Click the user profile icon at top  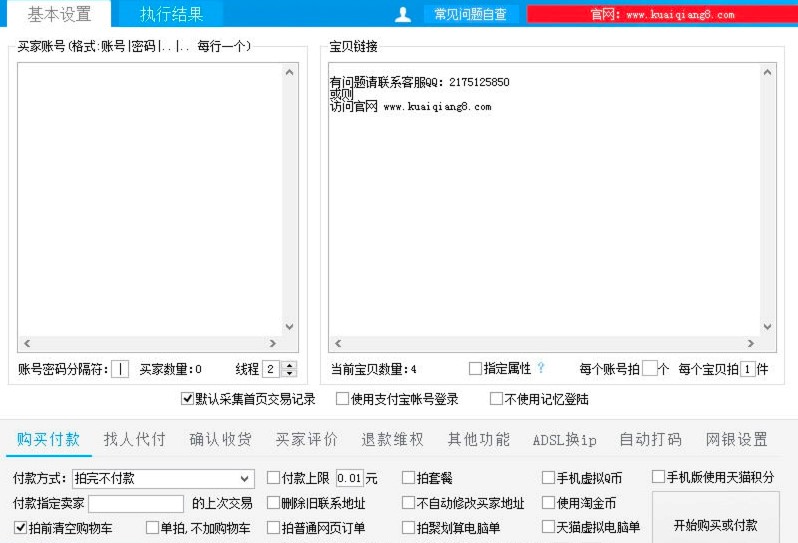click(403, 14)
